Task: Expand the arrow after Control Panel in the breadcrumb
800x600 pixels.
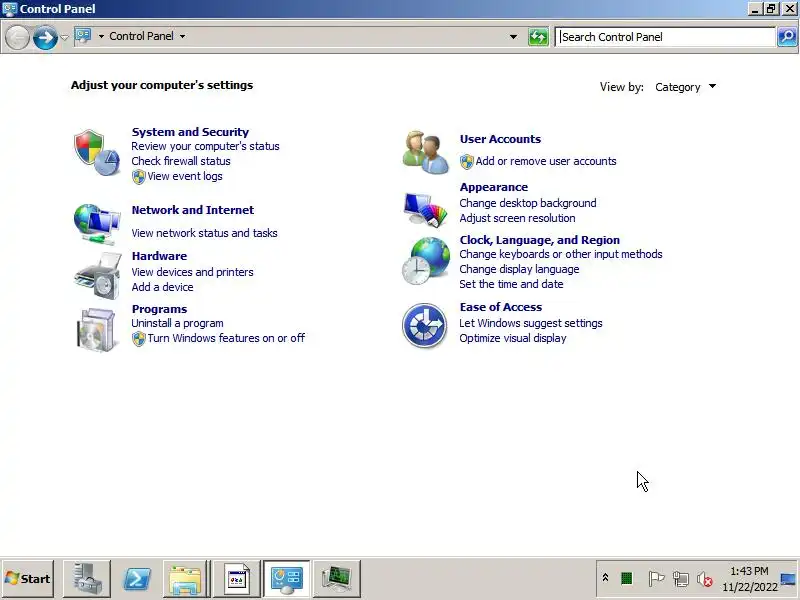Action: pos(182,36)
